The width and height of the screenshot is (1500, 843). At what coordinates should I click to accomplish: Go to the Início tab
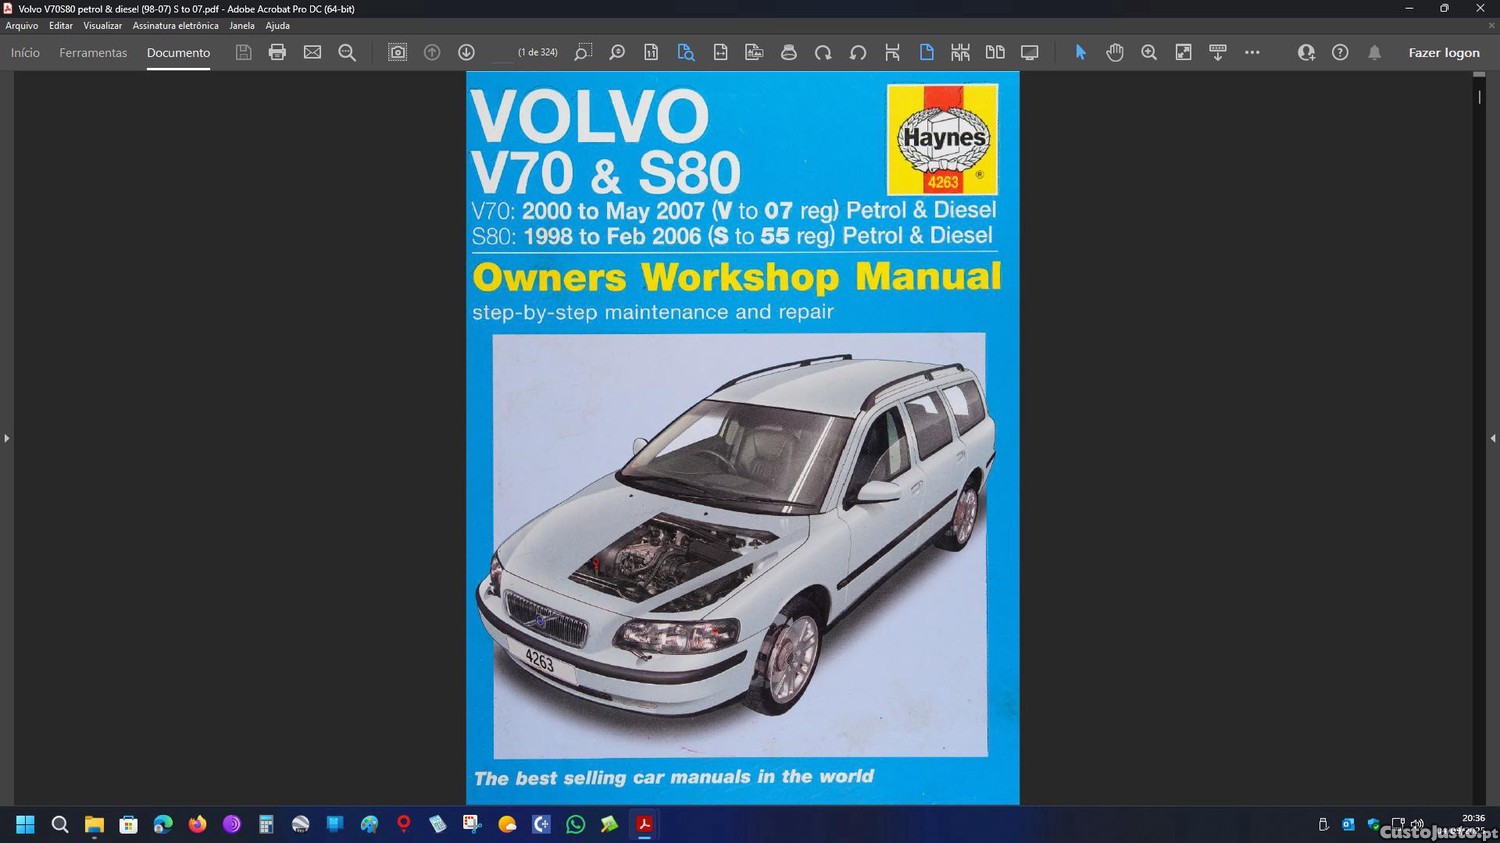pos(25,53)
